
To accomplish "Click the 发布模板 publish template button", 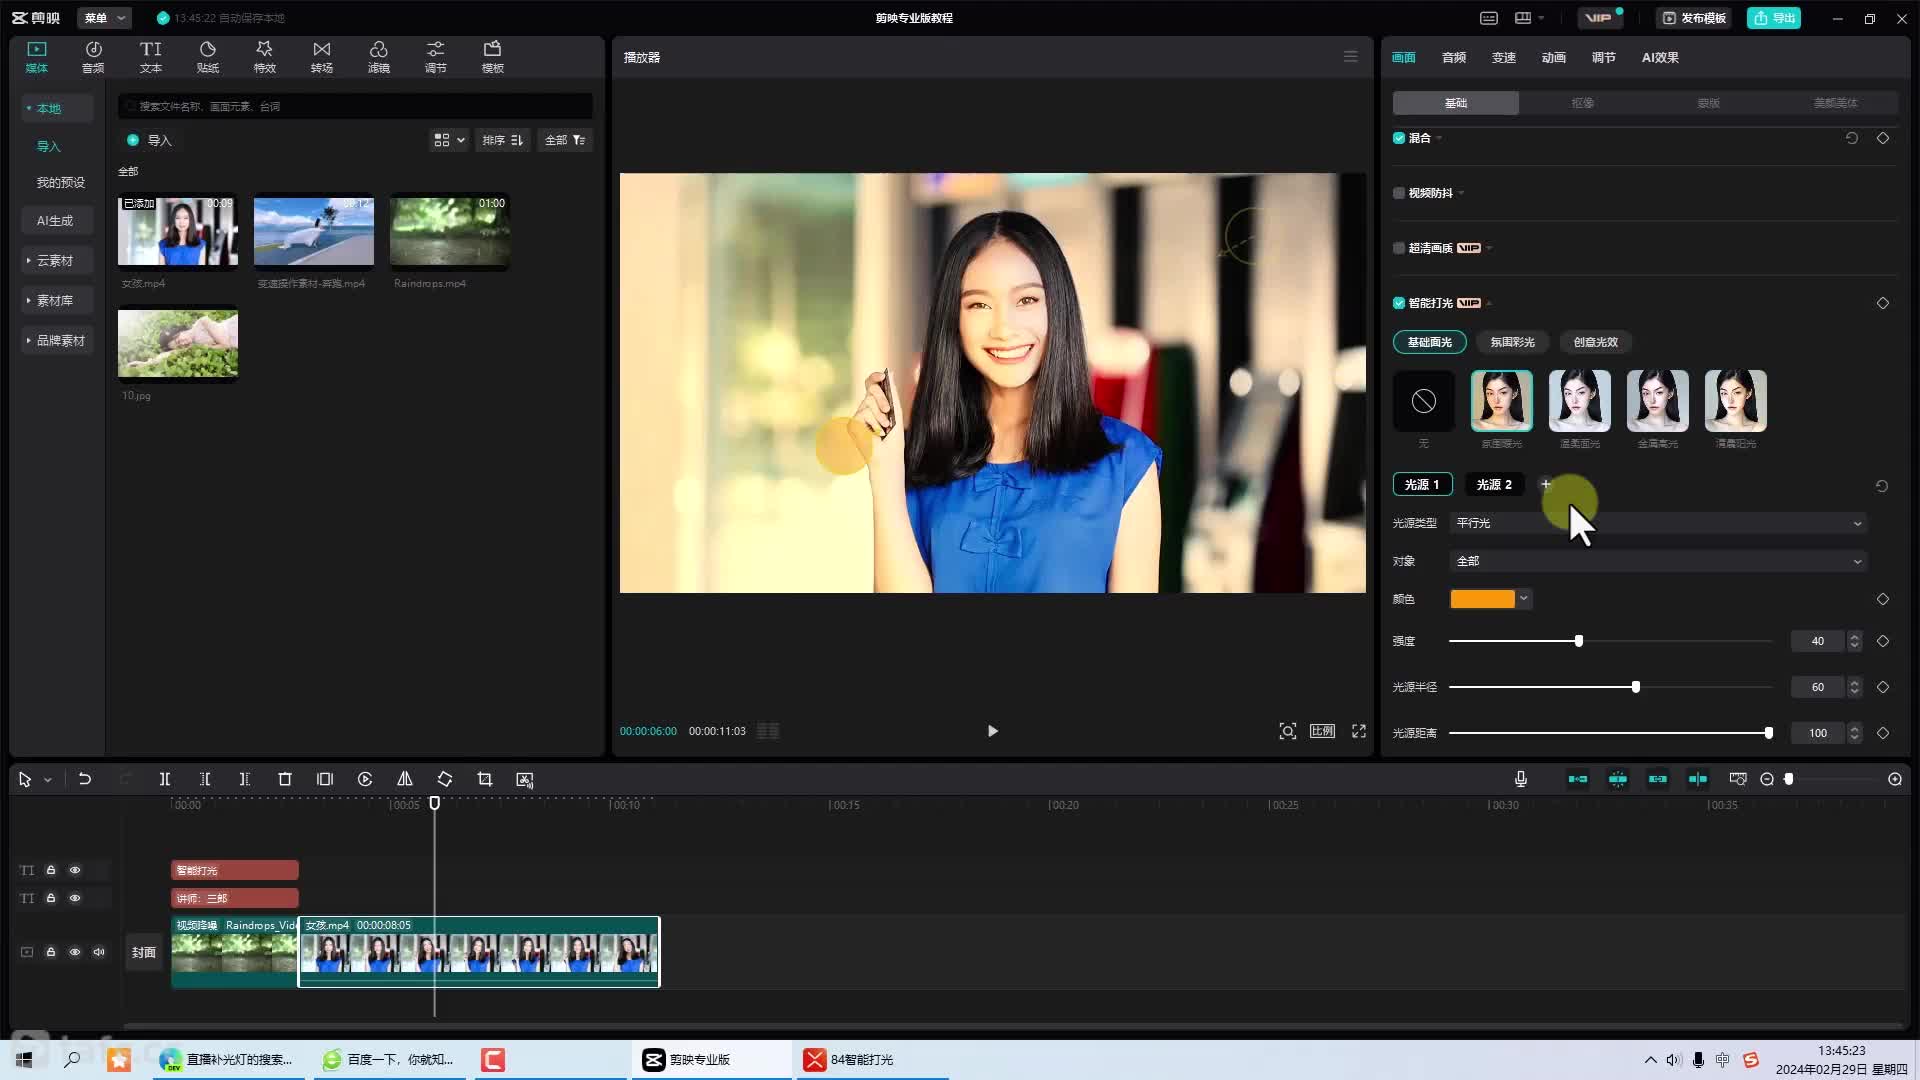I will coord(1694,18).
